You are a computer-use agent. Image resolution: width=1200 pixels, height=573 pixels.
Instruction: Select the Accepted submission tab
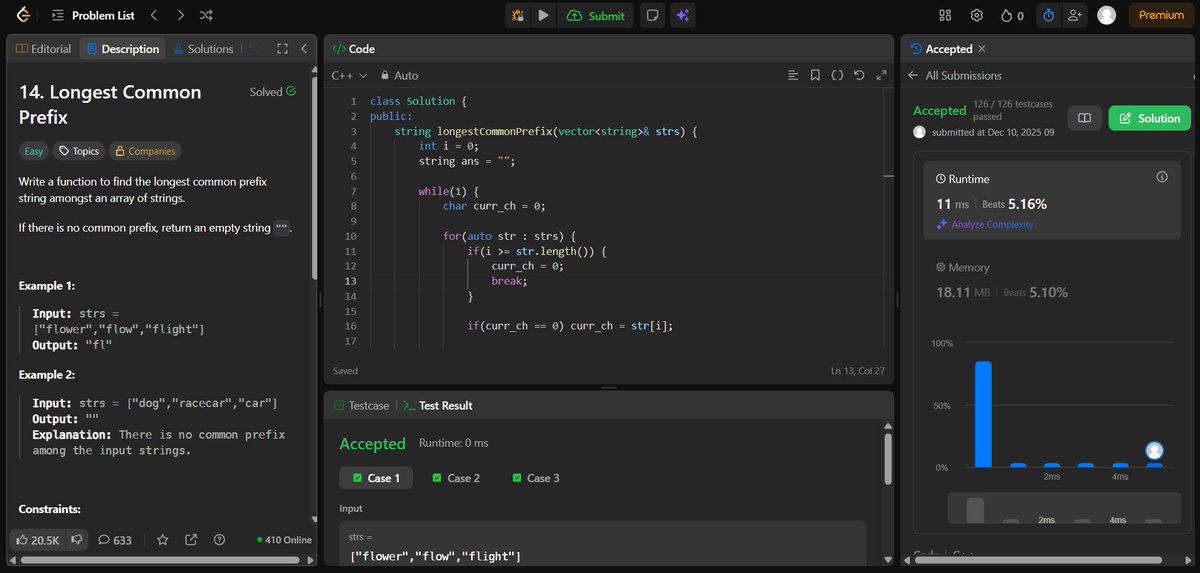[941, 48]
